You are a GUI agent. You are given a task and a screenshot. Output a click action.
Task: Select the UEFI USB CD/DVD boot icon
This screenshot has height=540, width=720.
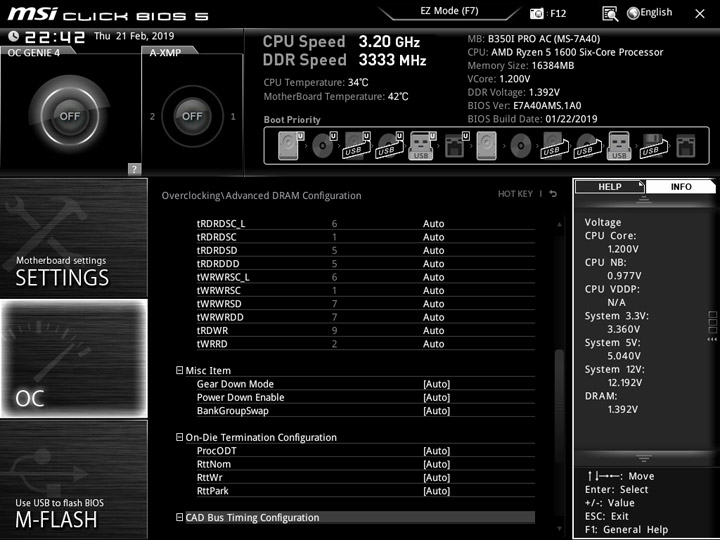click(389, 146)
